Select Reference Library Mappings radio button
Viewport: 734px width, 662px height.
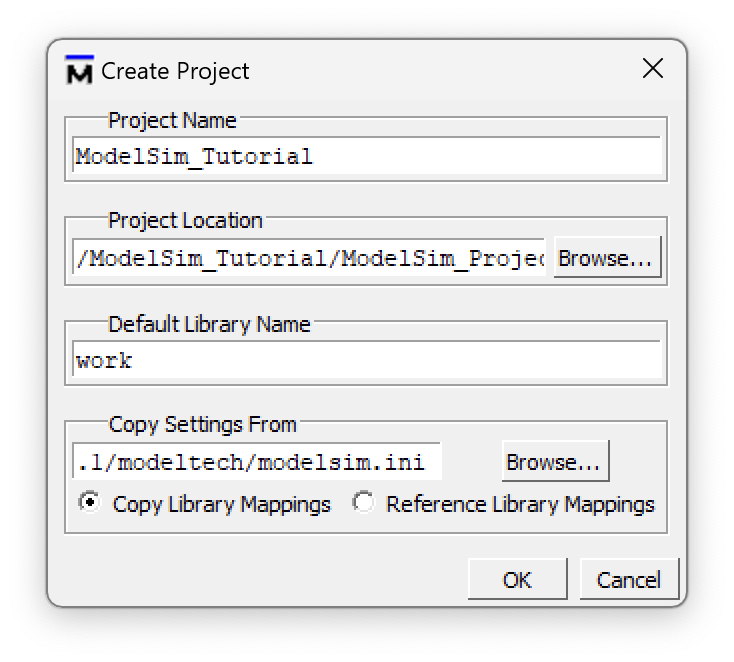[x=363, y=503]
